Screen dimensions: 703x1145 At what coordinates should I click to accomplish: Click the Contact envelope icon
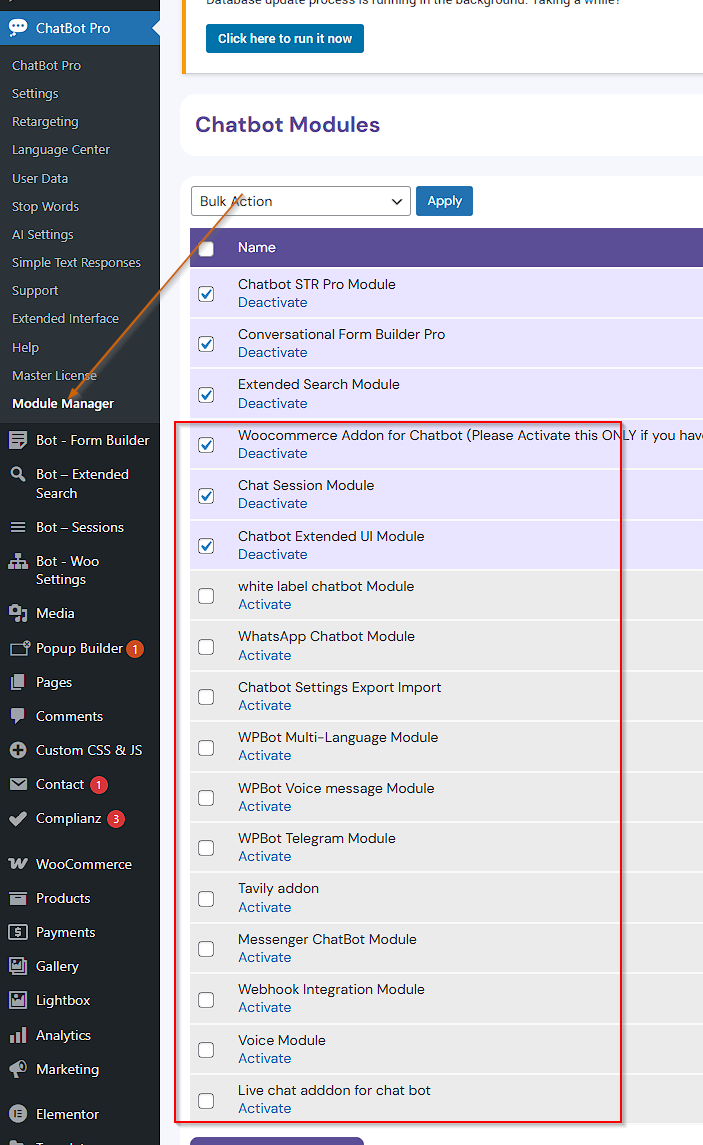click(x=18, y=784)
